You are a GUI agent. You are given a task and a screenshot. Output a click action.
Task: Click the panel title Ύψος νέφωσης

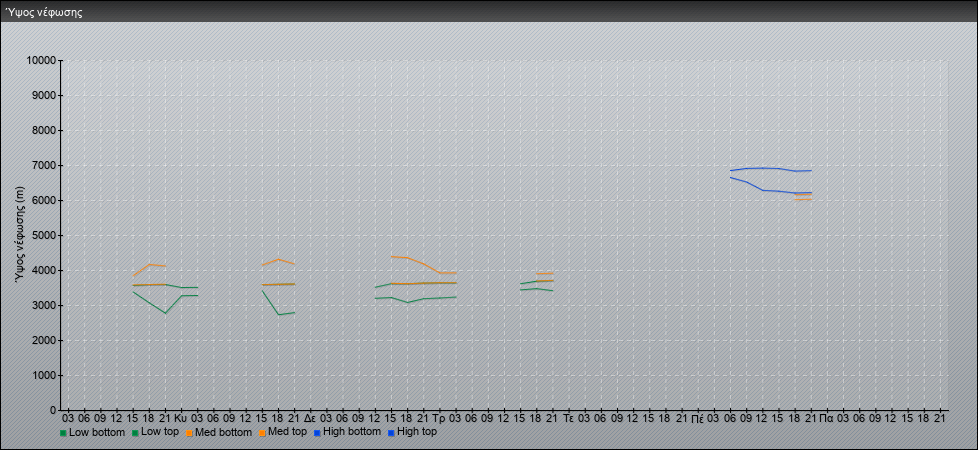(44, 12)
